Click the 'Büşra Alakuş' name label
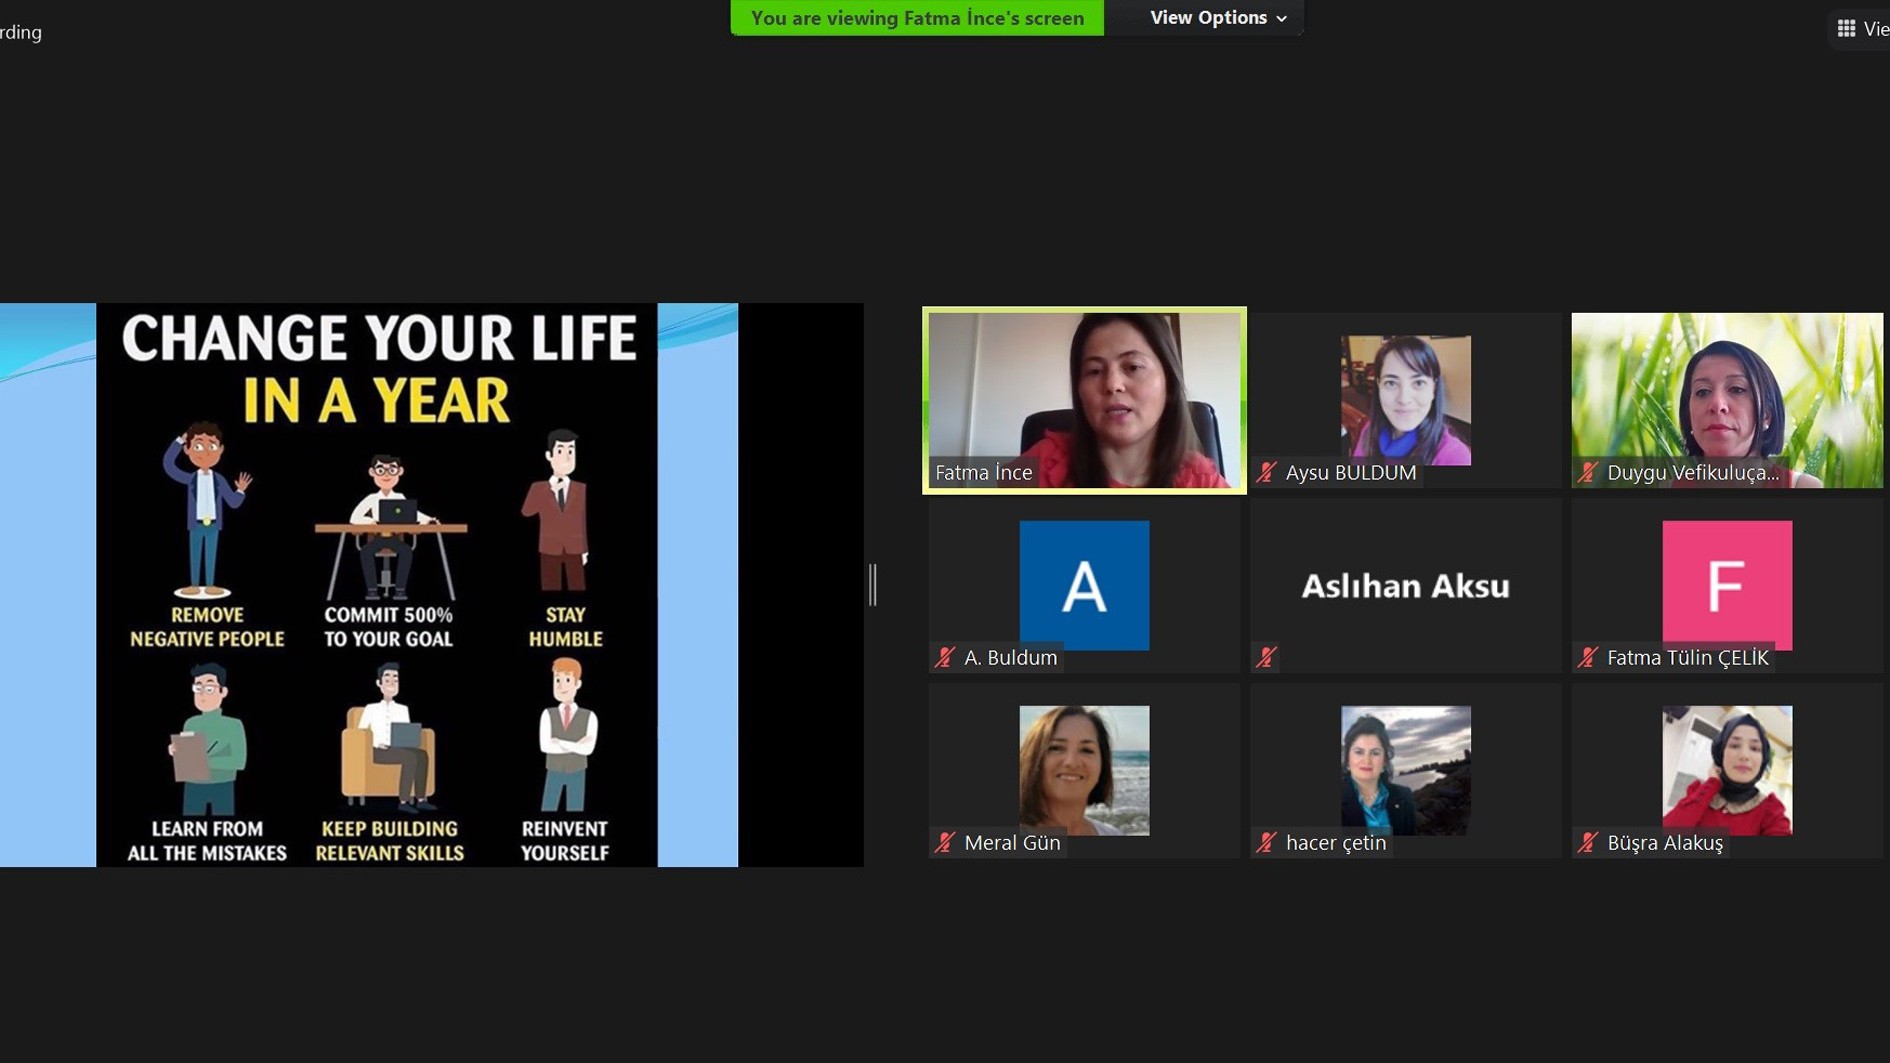The image size is (1890, 1063). click(1665, 842)
